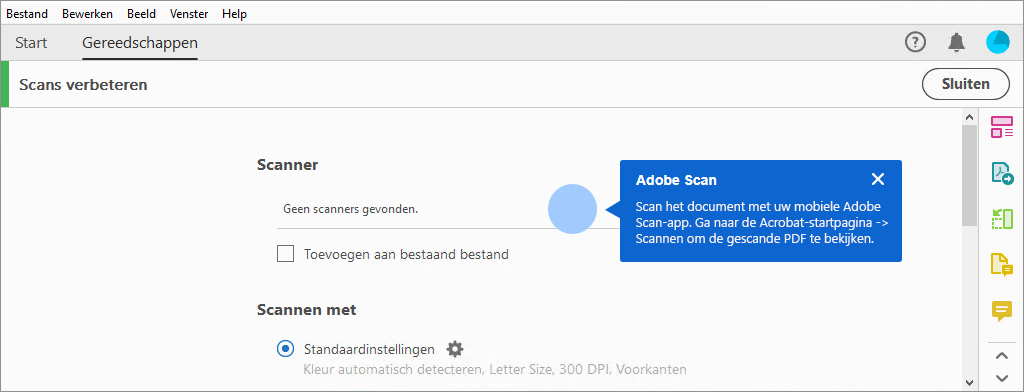The image size is (1024, 392).
Task: Click the tools pane up chevron
Action: click(1002, 356)
